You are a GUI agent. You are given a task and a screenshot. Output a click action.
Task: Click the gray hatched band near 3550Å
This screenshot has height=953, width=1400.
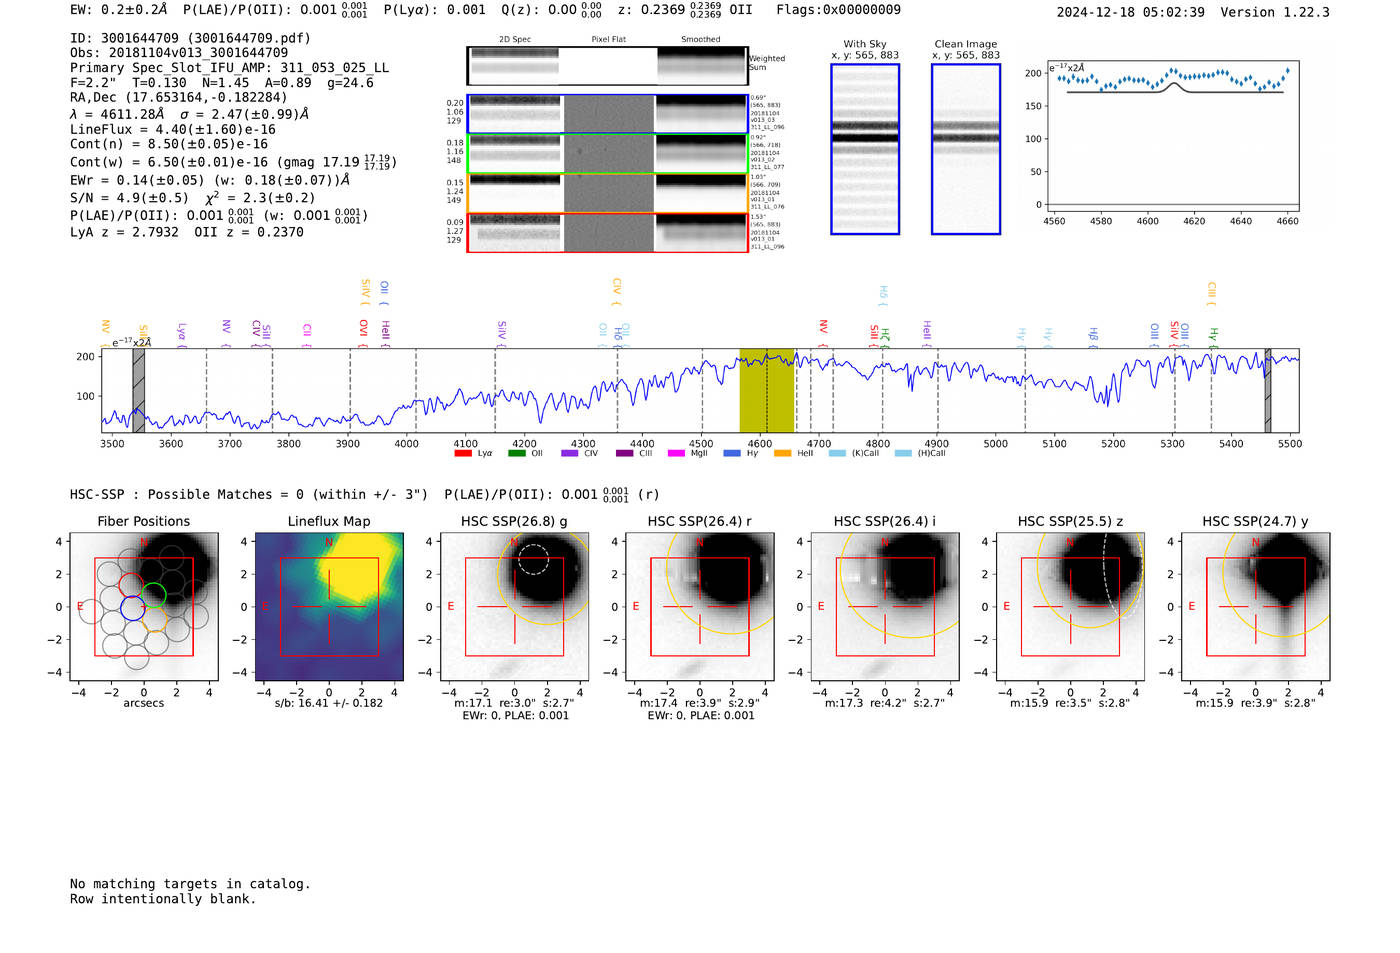point(139,390)
